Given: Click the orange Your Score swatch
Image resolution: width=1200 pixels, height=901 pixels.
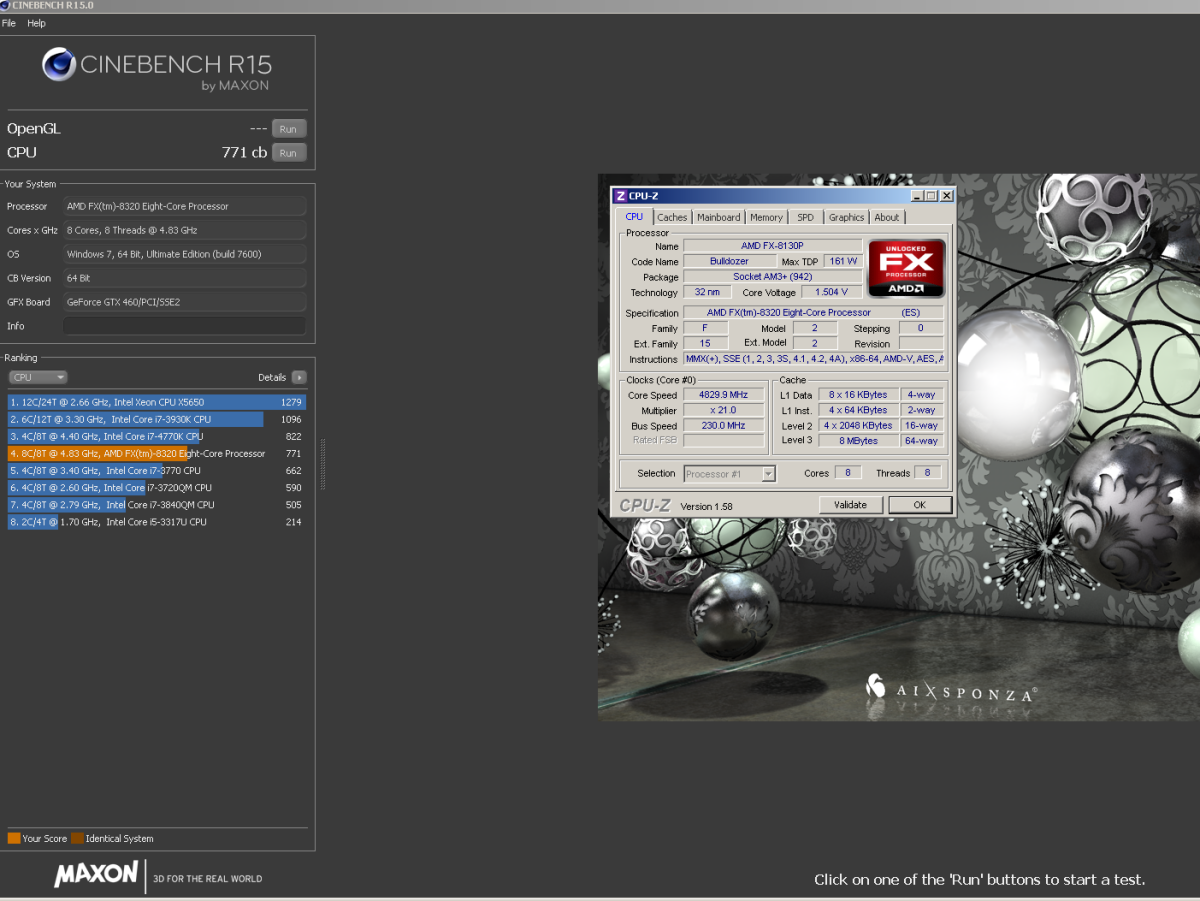Looking at the screenshot, I should tap(12, 838).
